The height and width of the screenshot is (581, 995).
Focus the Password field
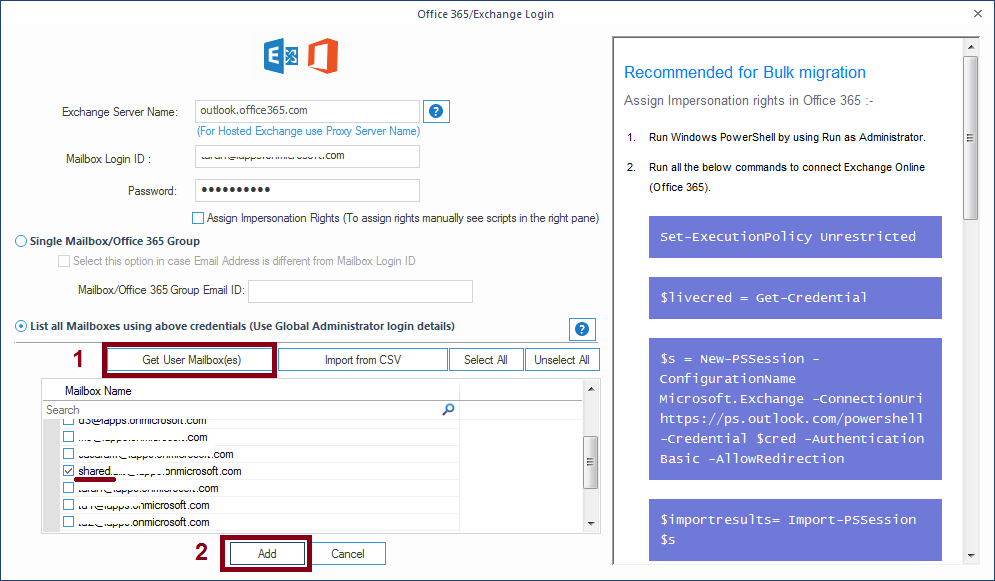(307, 190)
